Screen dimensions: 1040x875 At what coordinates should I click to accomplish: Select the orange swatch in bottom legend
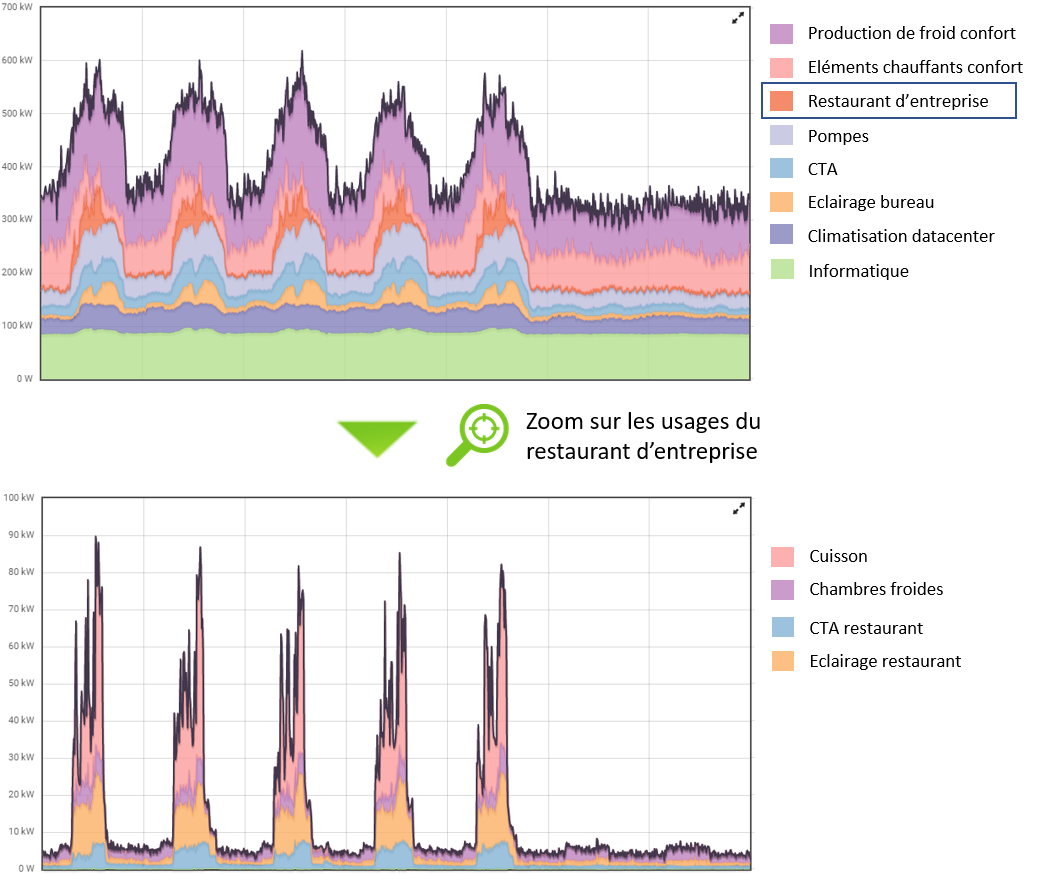[782, 660]
